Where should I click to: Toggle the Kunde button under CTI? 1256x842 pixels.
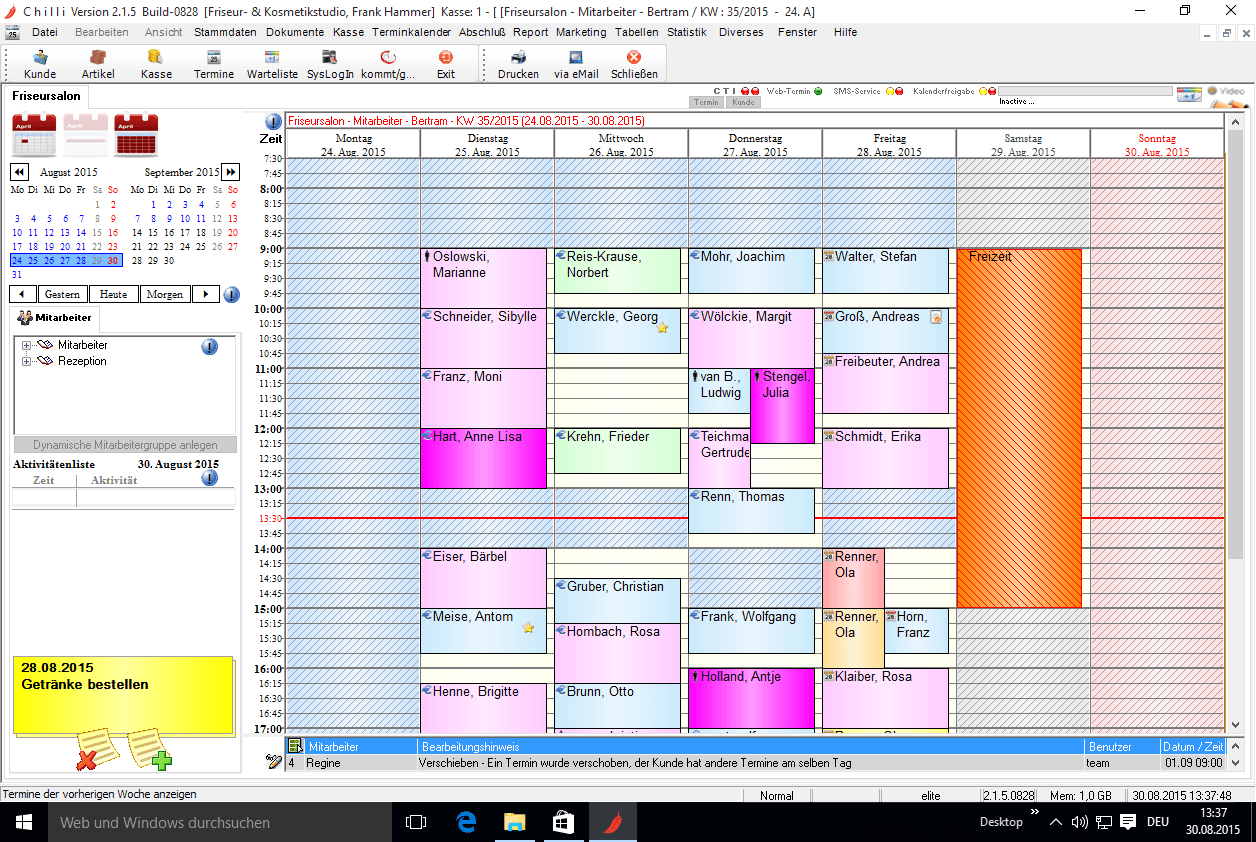743,103
